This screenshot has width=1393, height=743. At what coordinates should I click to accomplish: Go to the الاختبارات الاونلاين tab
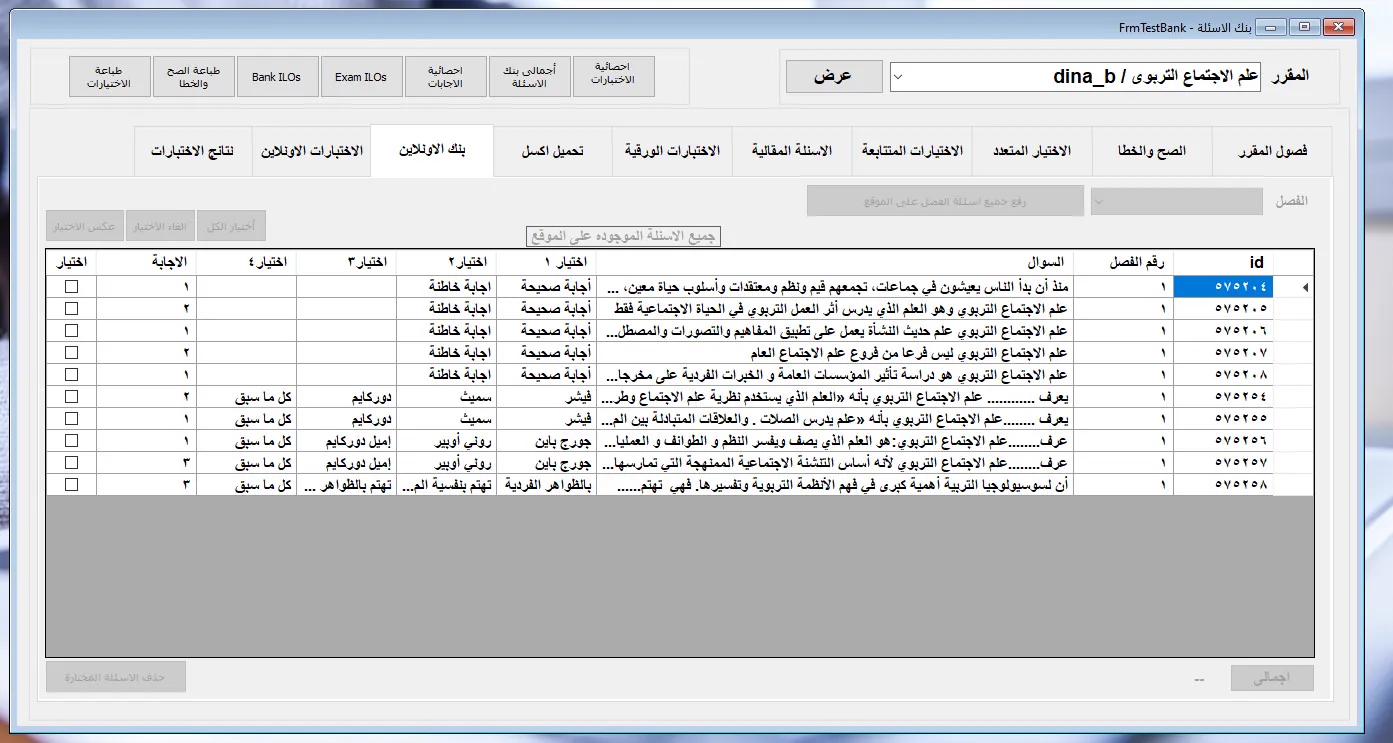tap(311, 152)
